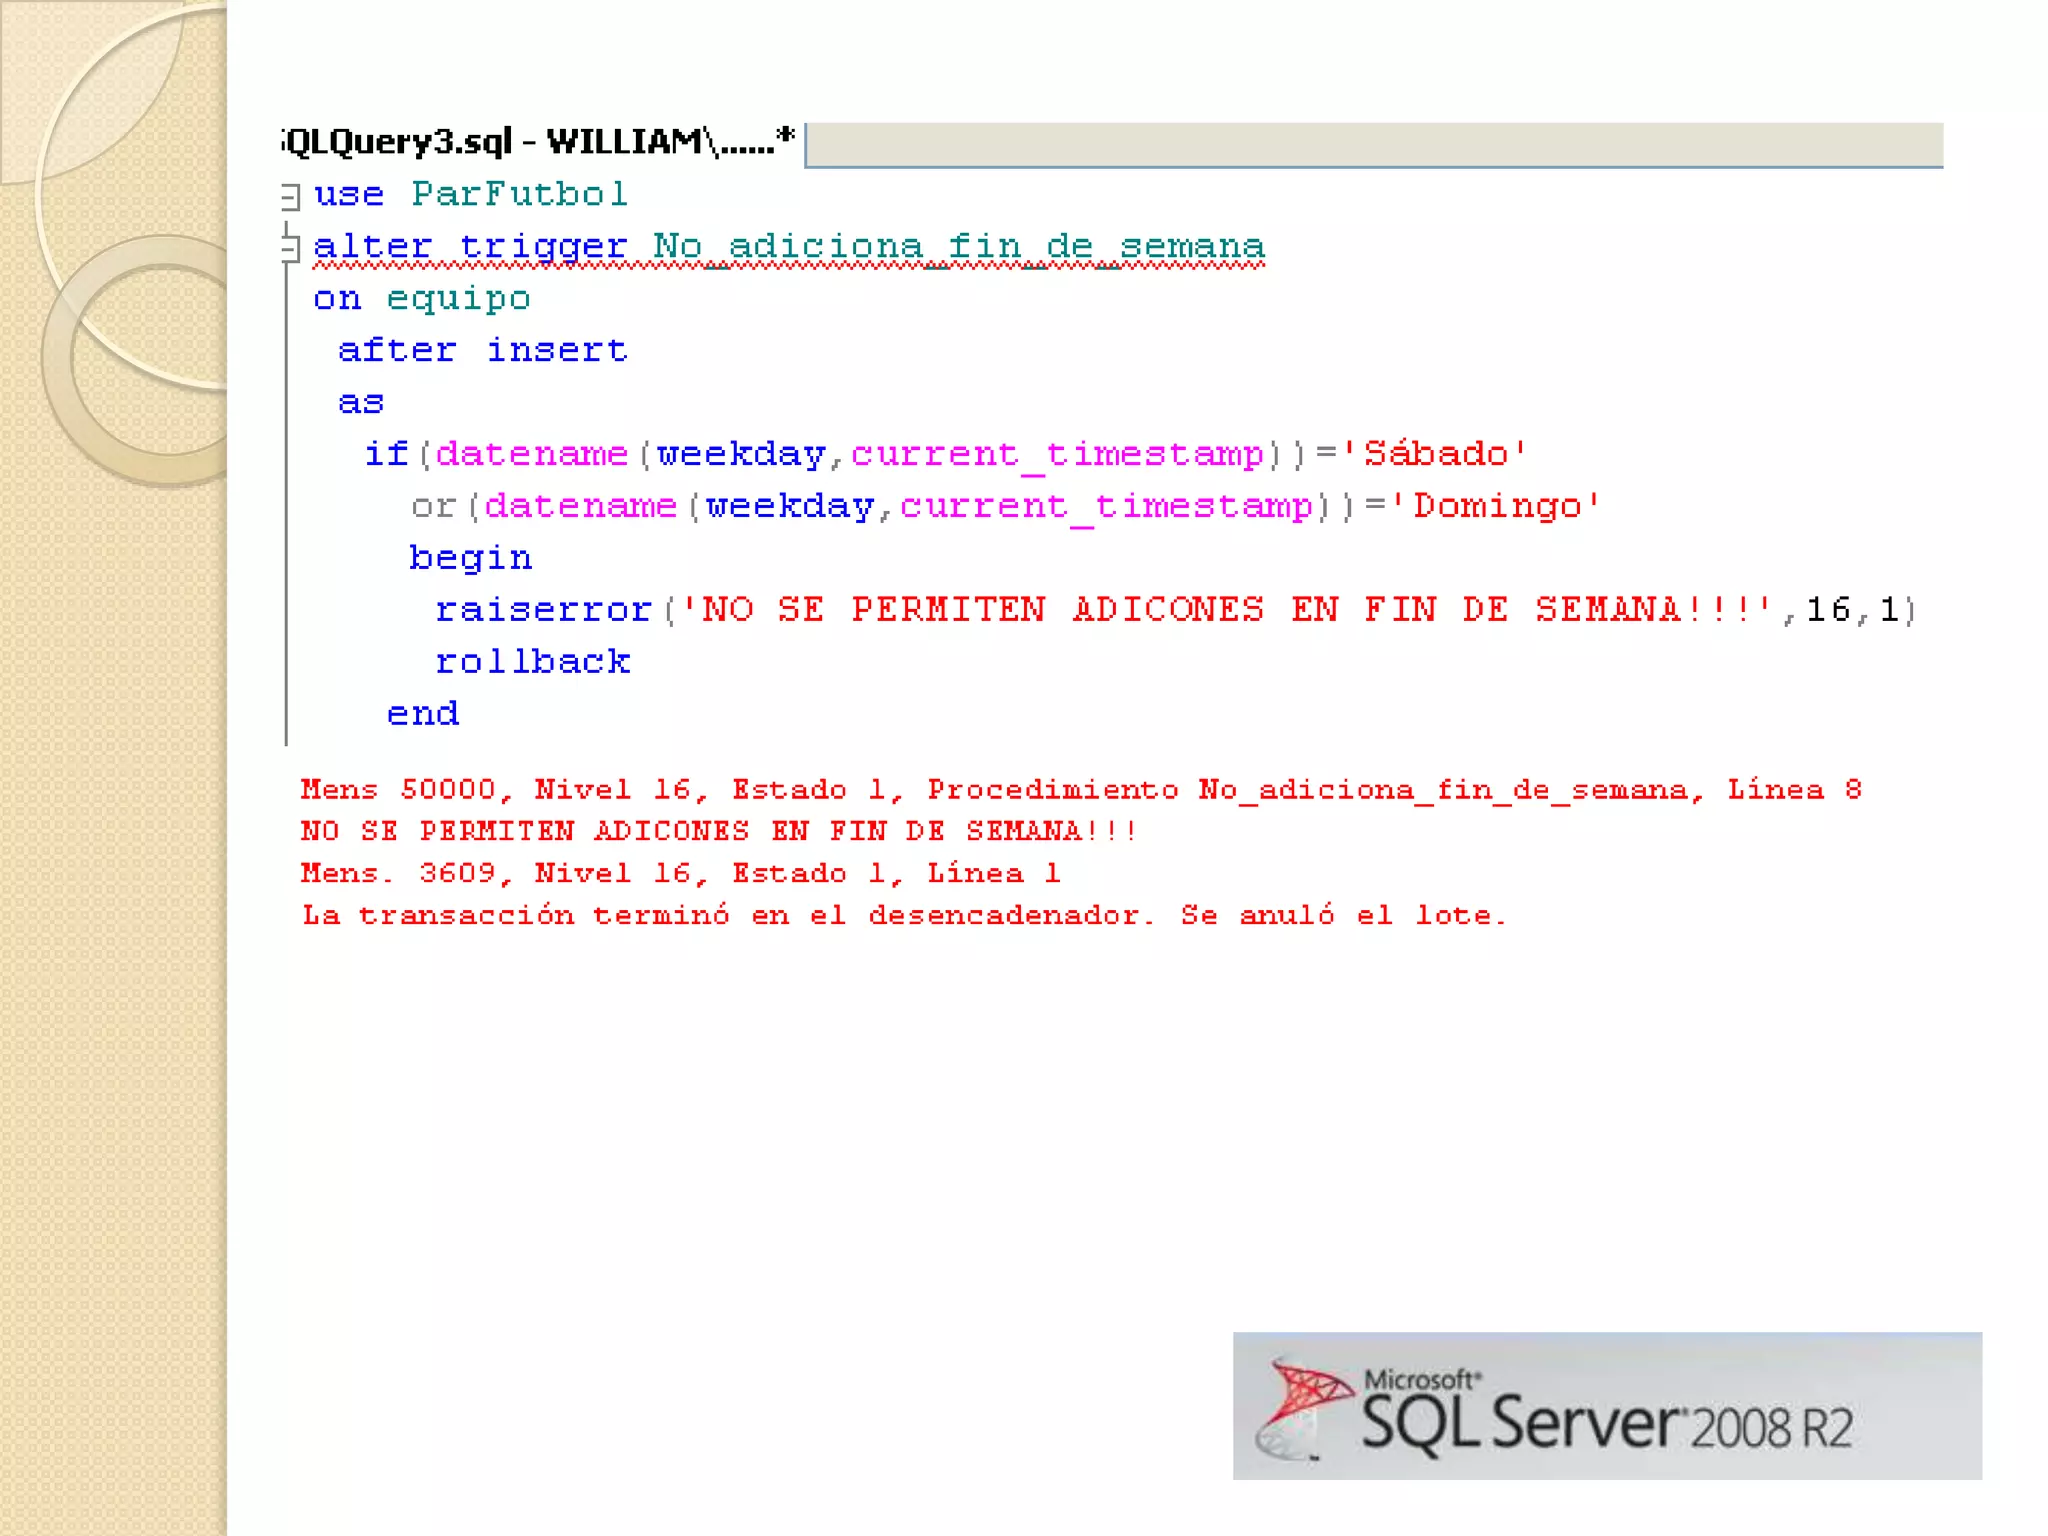Click the trigger name No_adiciona_fin_de_semana in code

(x=959, y=247)
